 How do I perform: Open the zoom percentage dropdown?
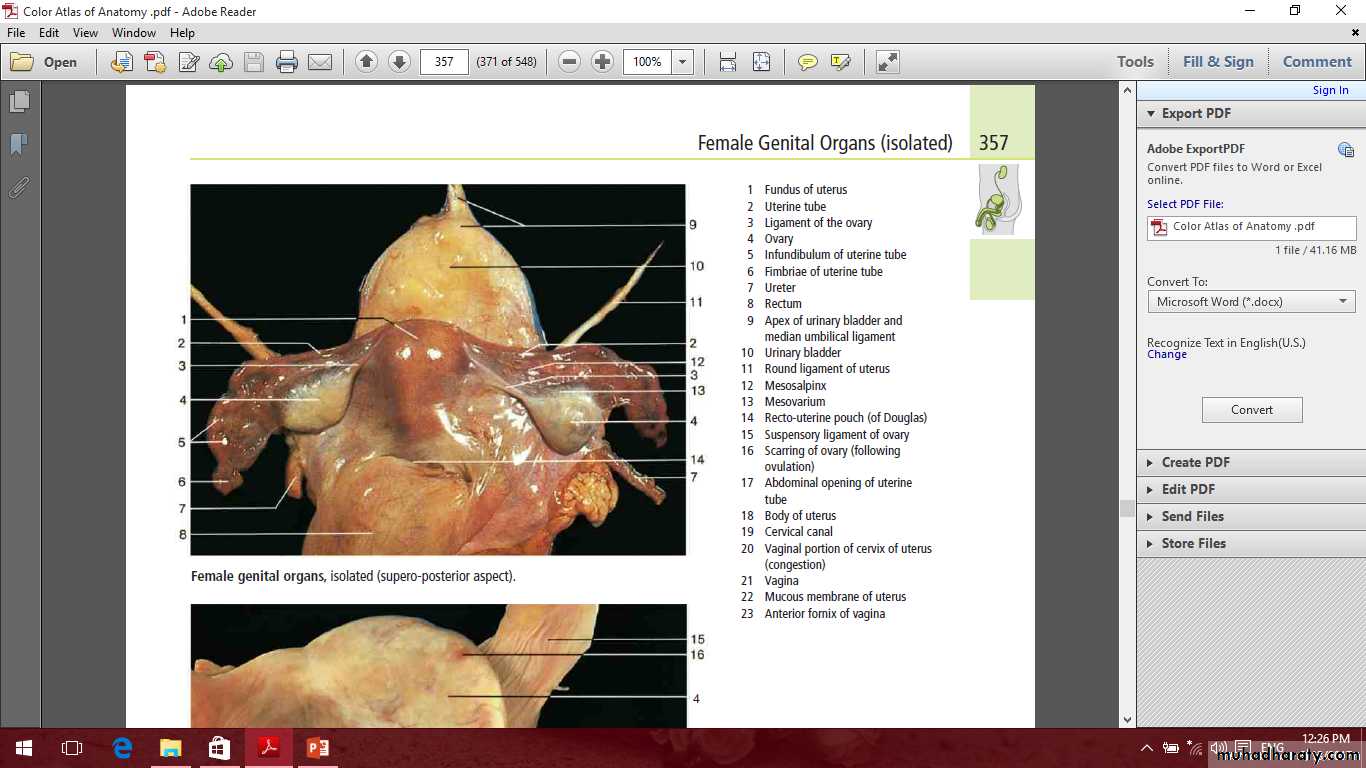coord(683,62)
